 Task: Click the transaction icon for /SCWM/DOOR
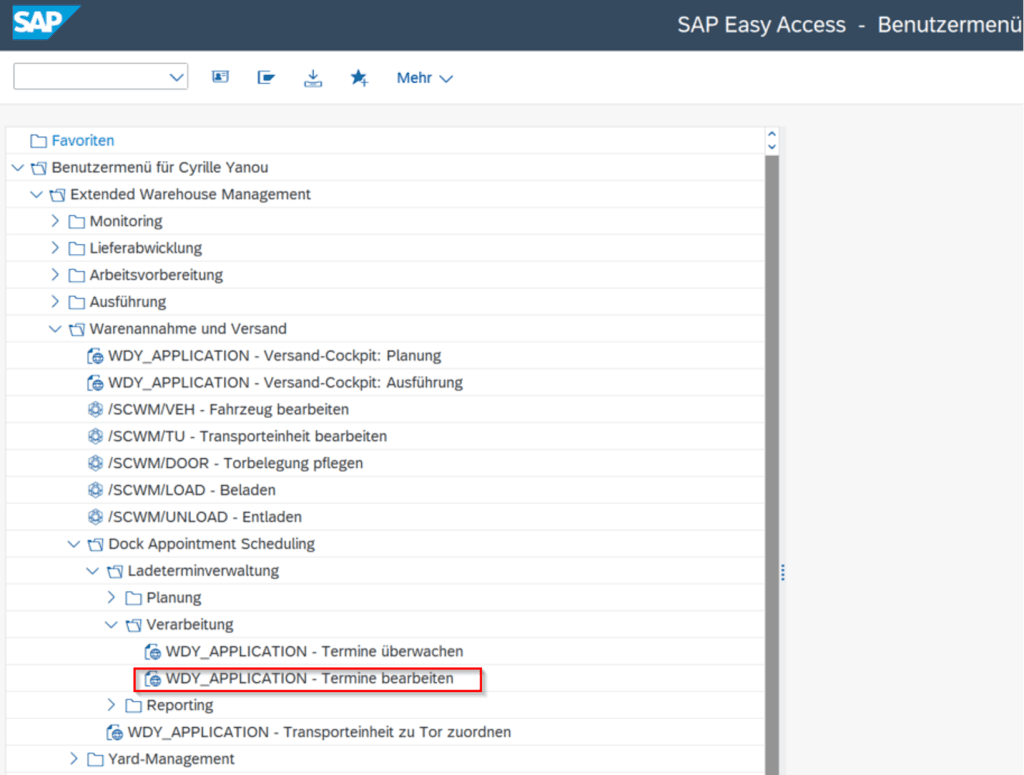(x=95, y=463)
